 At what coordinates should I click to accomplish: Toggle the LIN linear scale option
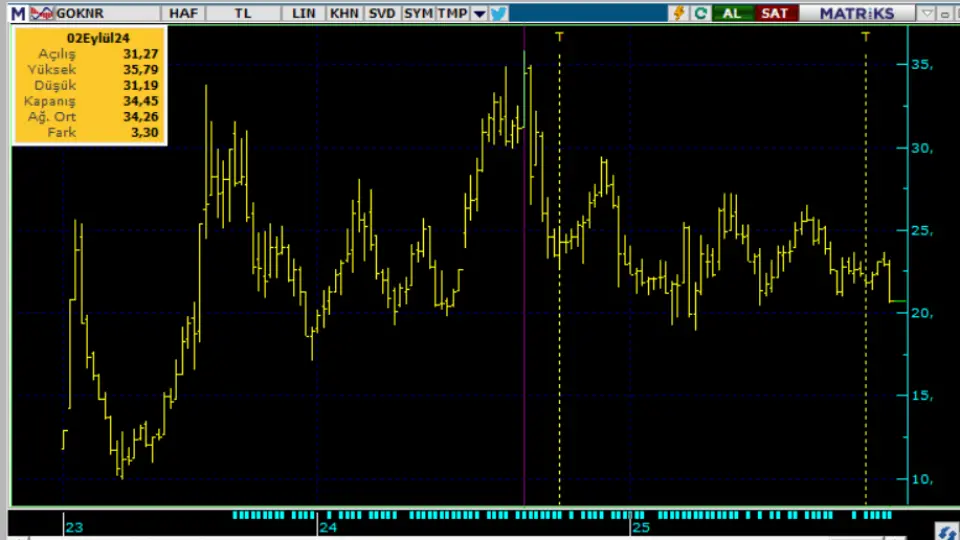coord(303,13)
